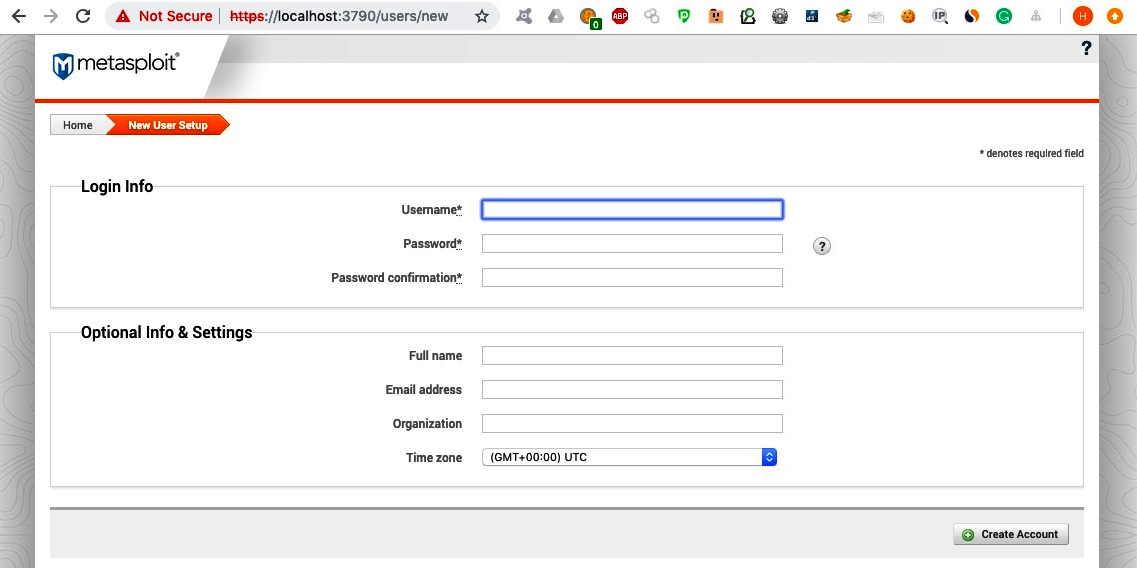Open the ABP Adblock Plus extension
This screenshot has width=1137, height=568.
click(x=620, y=16)
